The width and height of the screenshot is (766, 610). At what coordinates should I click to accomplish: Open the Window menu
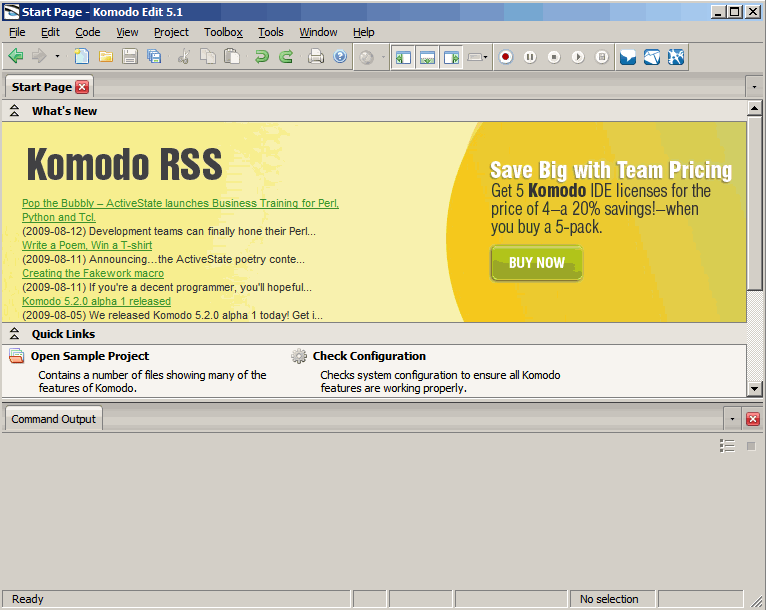click(x=318, y=32)
